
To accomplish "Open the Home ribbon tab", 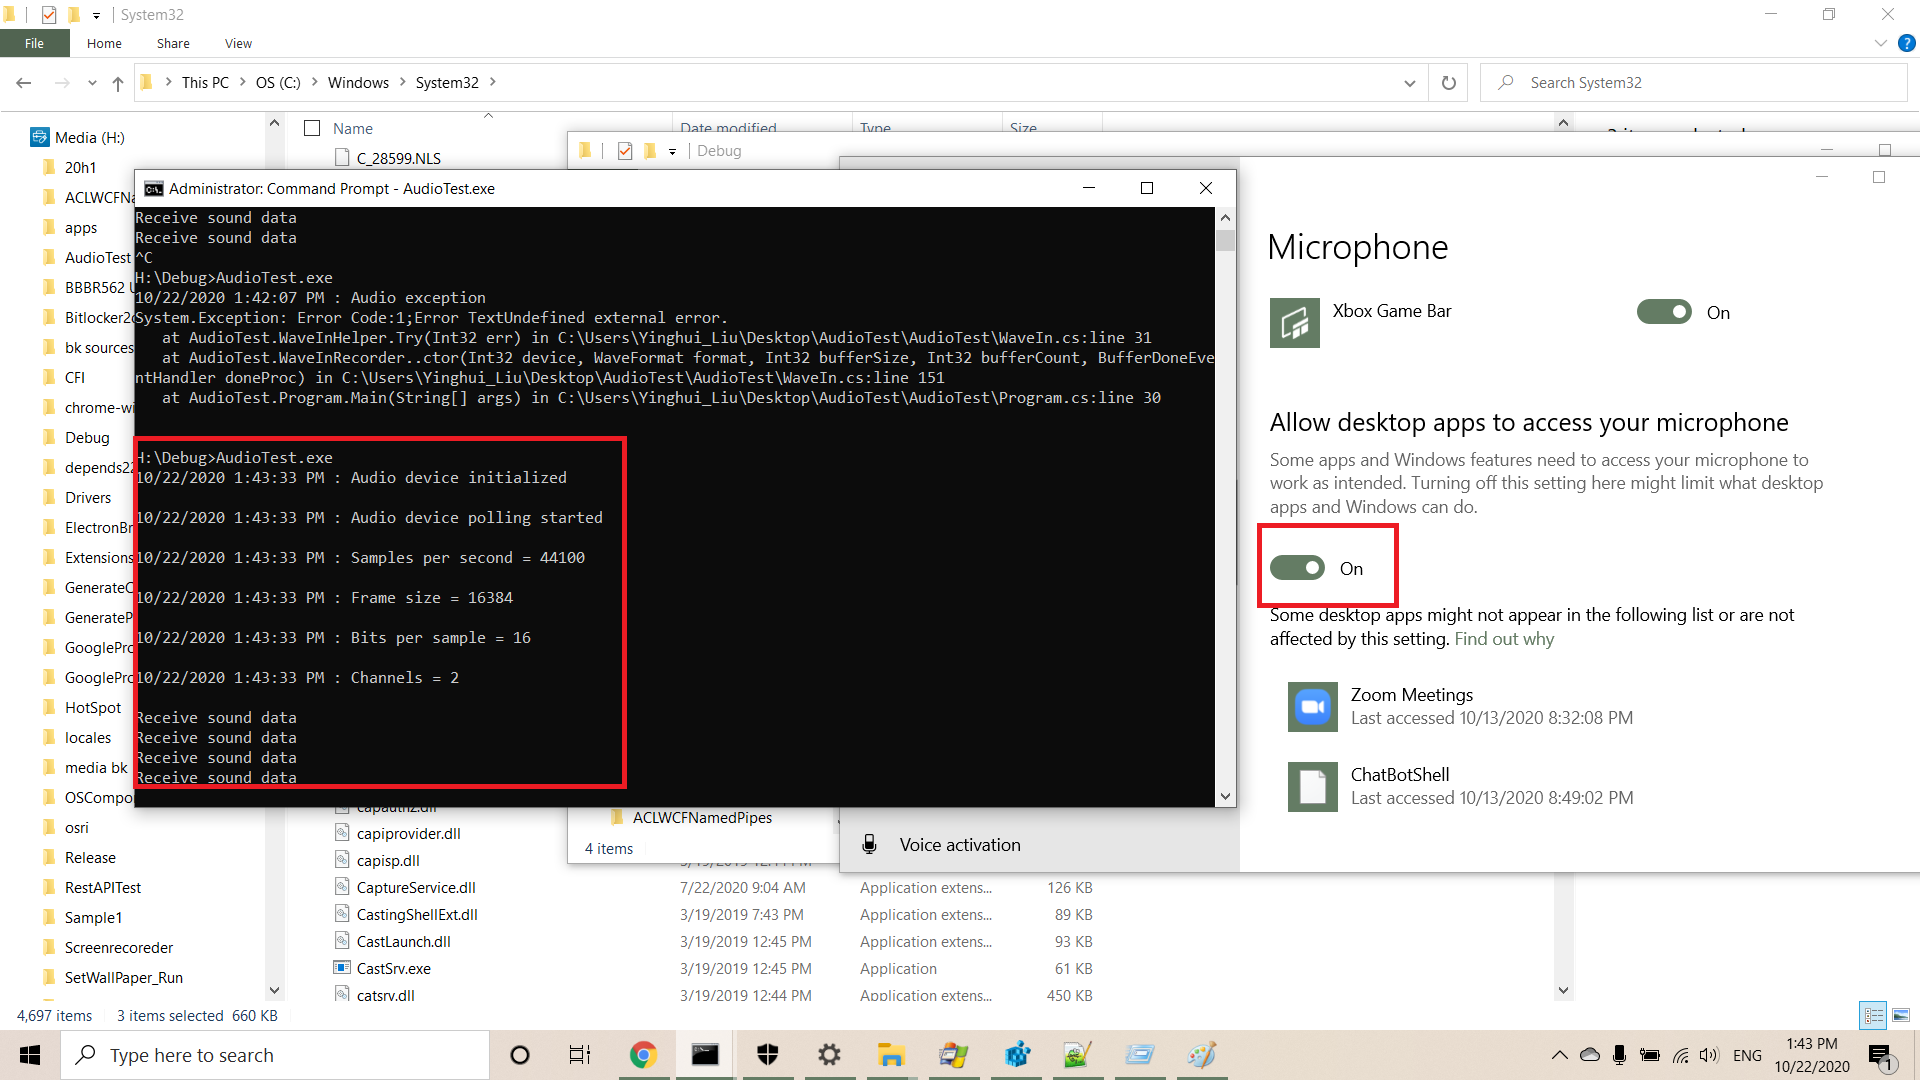I will pyautogui.click(x=104, y=43).
